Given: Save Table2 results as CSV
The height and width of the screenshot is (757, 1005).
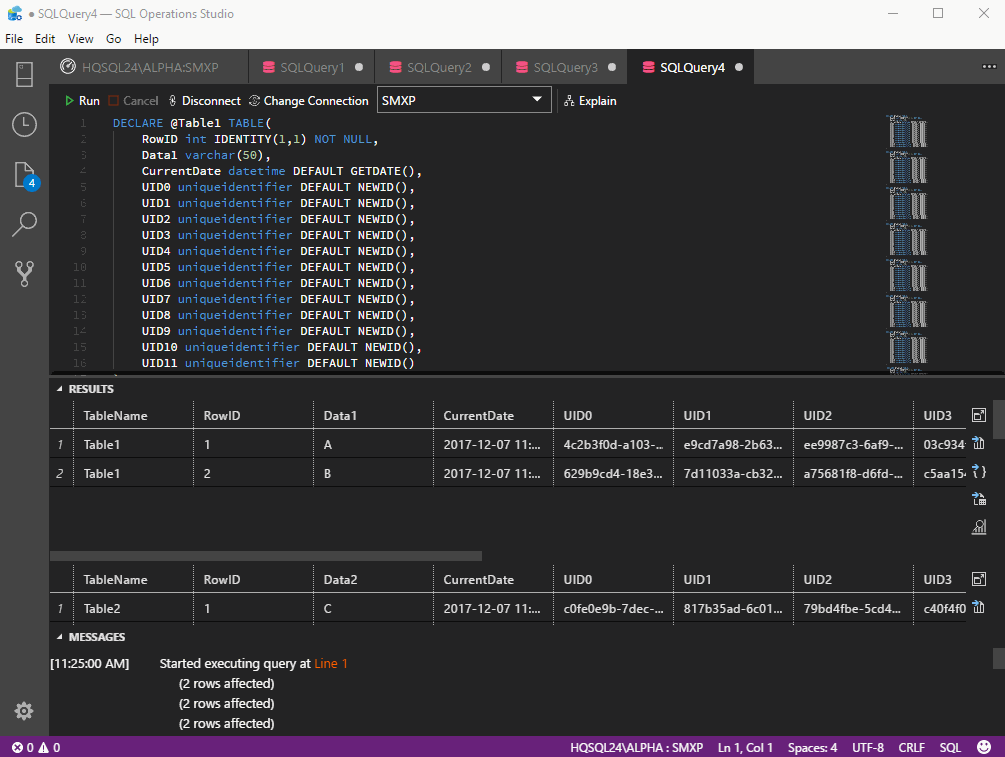Looking at the screenshot, I should coord(979,606).
